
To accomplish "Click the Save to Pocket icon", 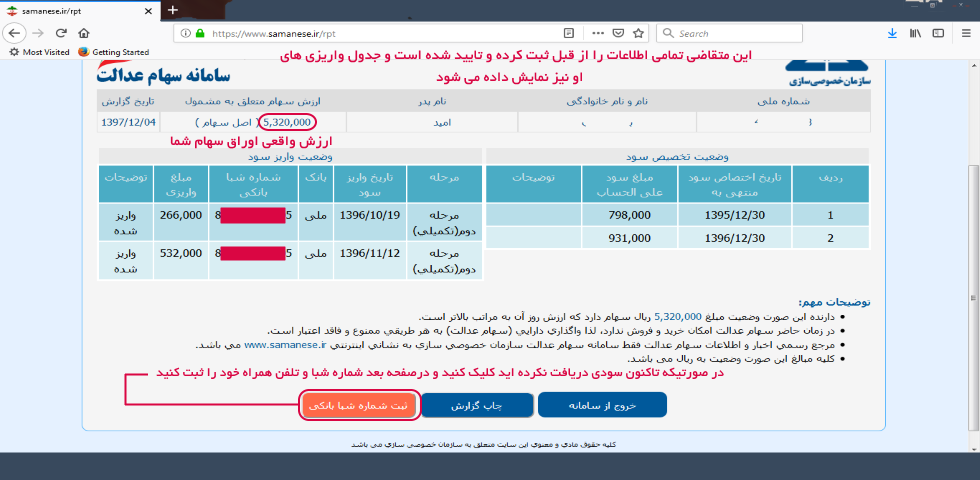I will pyautogui.click(x=617, y=32).
